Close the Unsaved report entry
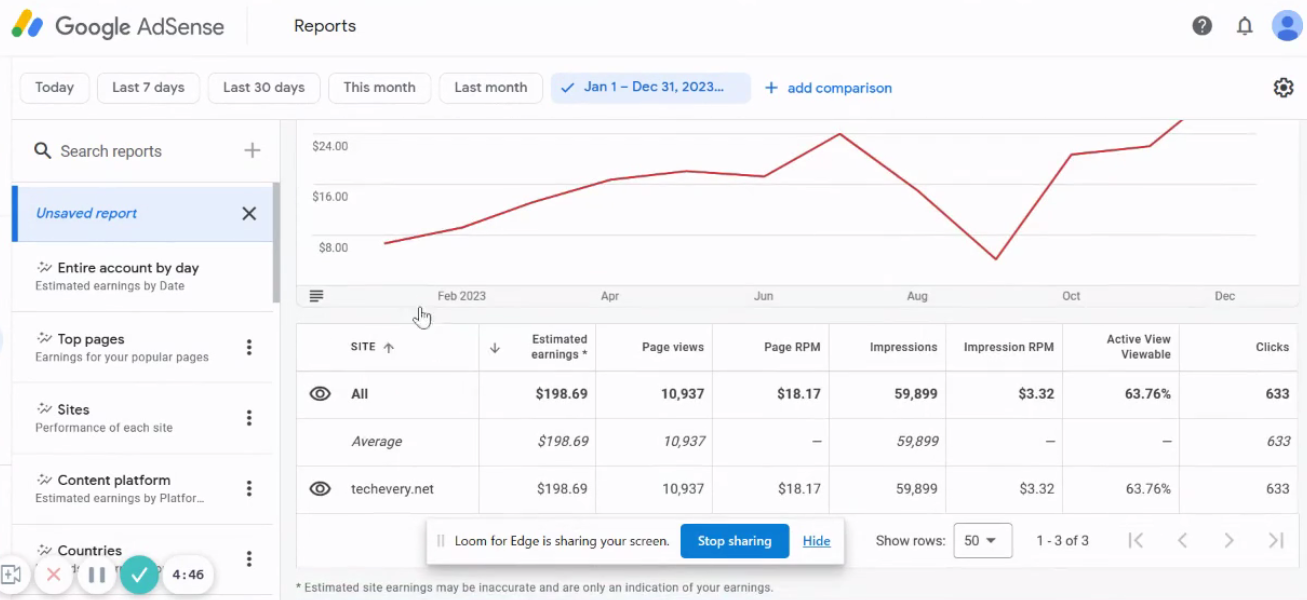Viewport: 1307px width, 600px height. [249, 213]
